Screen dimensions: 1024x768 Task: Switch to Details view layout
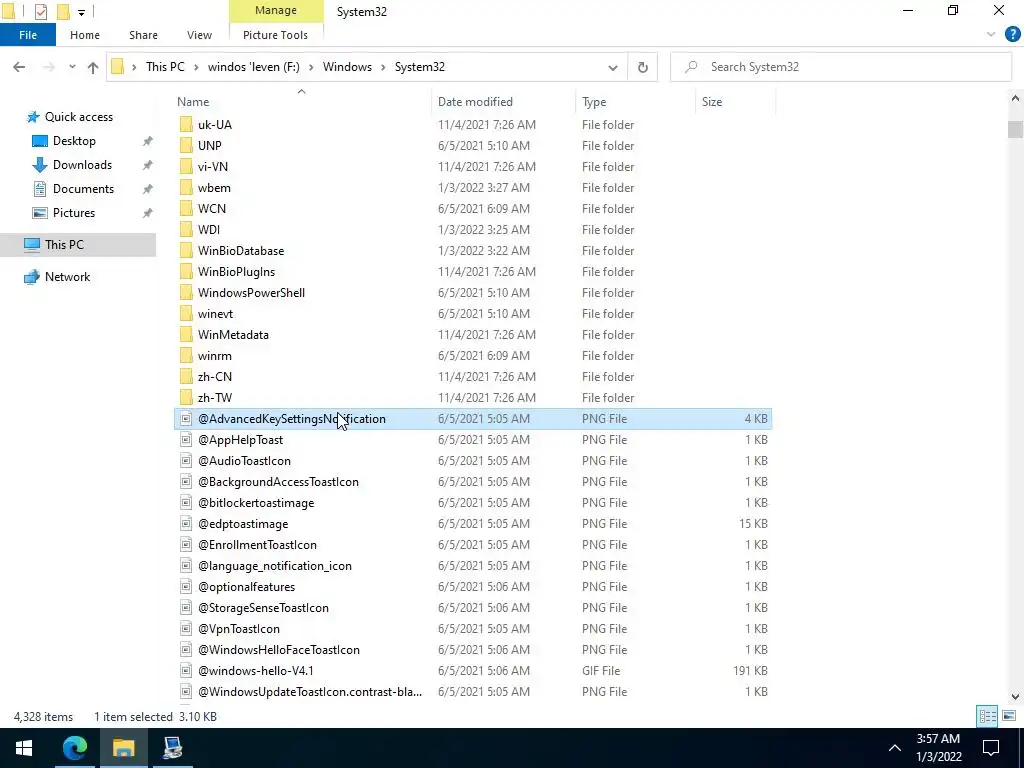click(987, 716)
